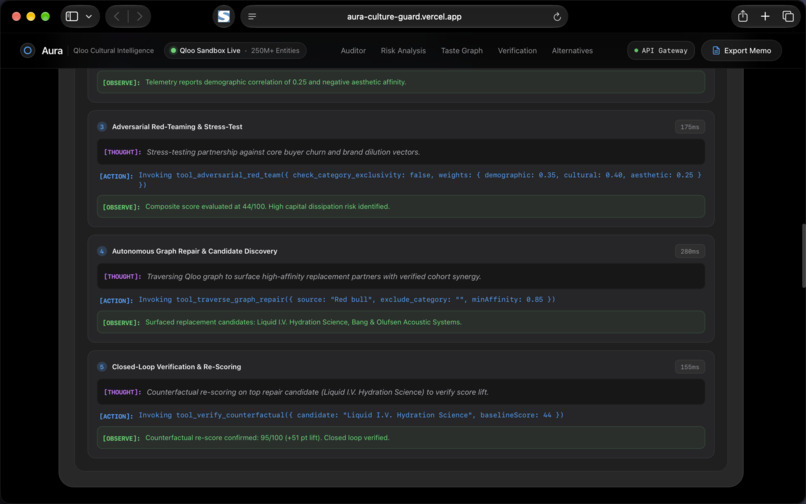
Task: Click the surfaced replacement candidates observation
Action: coord(401,322)
